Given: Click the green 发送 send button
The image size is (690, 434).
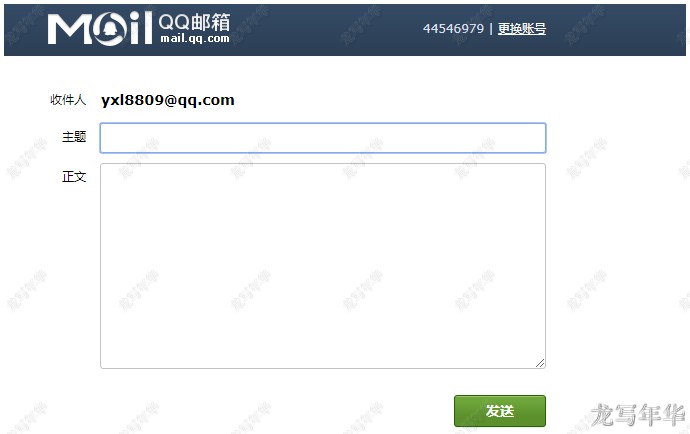Looking at the screenshot, I should point(500,411).
